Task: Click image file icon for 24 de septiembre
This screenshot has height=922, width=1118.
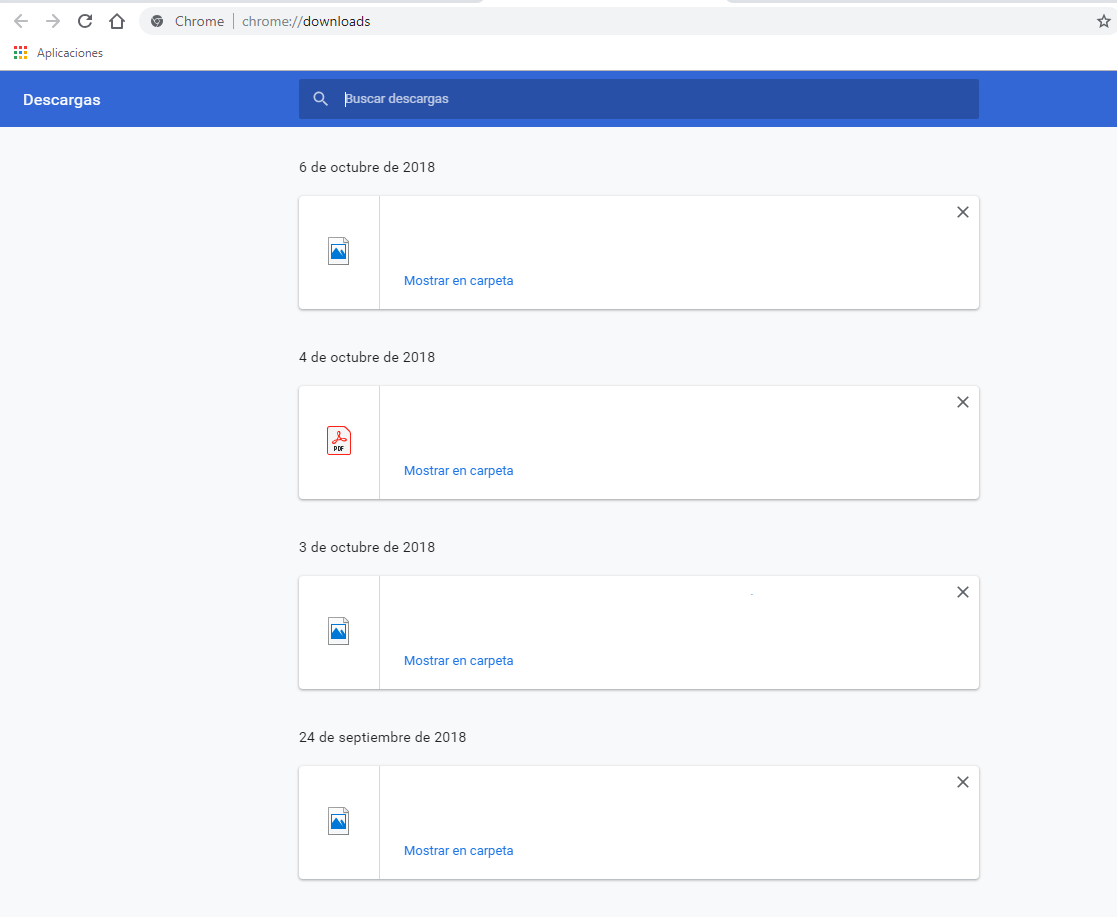Action: pos(339,821)
